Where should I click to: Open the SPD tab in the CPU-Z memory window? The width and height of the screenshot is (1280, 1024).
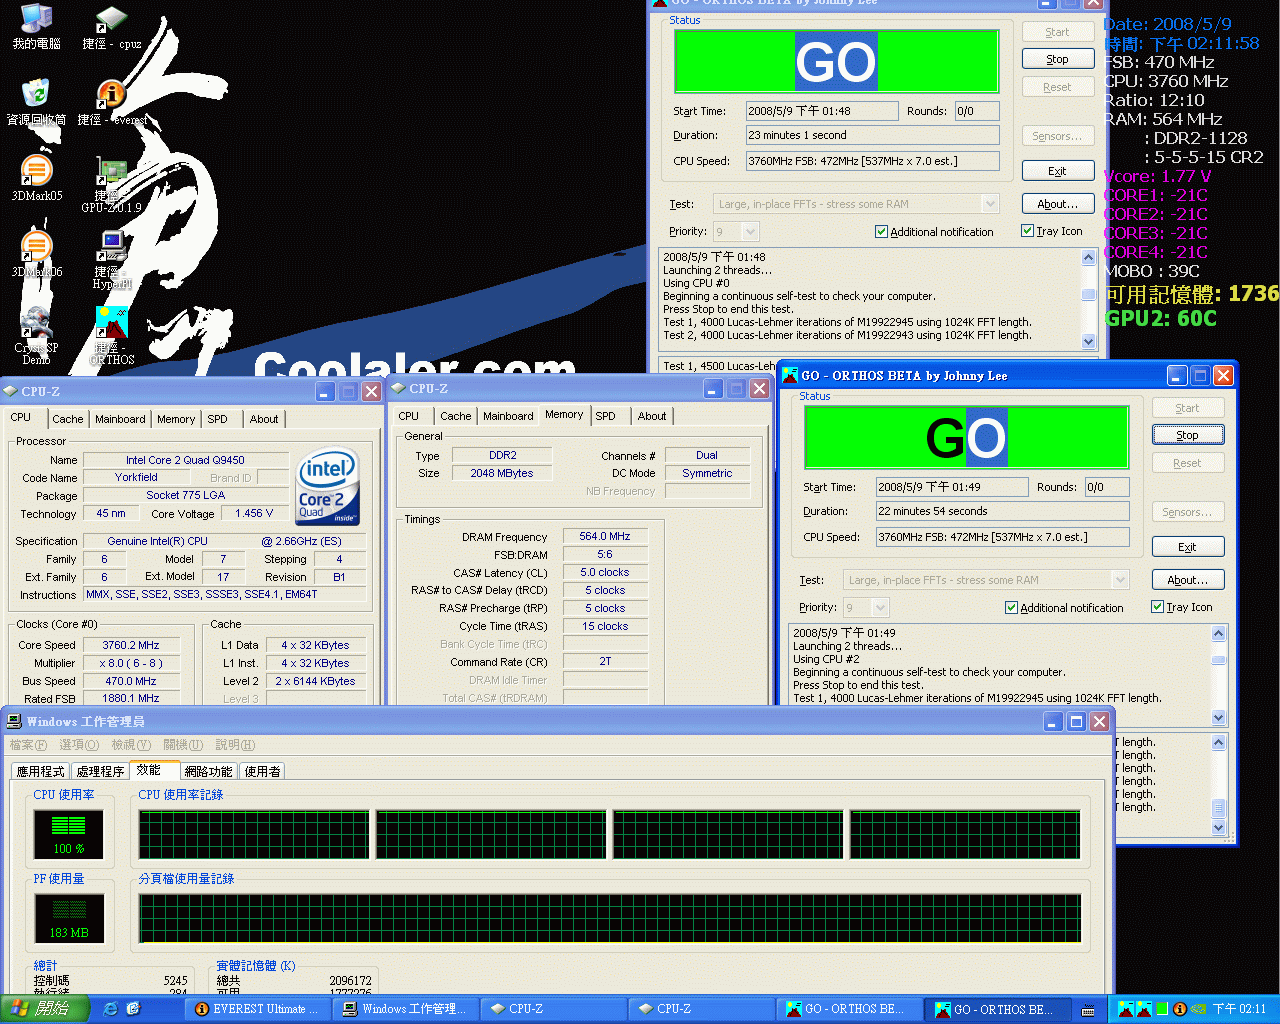point(606,416)
